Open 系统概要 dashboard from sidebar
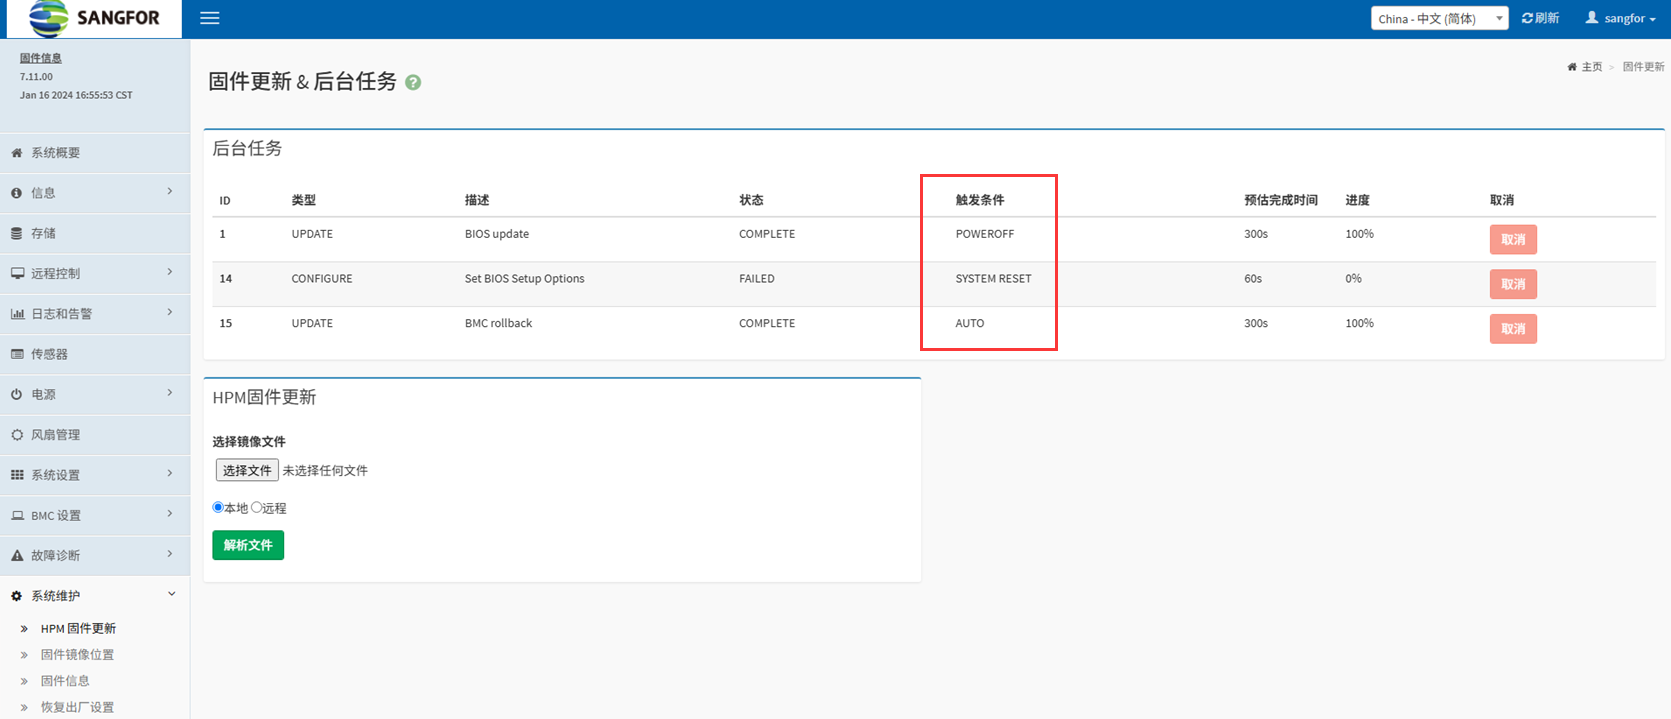This screenshot has width=1671, height=719. pyautogui.click(x=55, y=153)
